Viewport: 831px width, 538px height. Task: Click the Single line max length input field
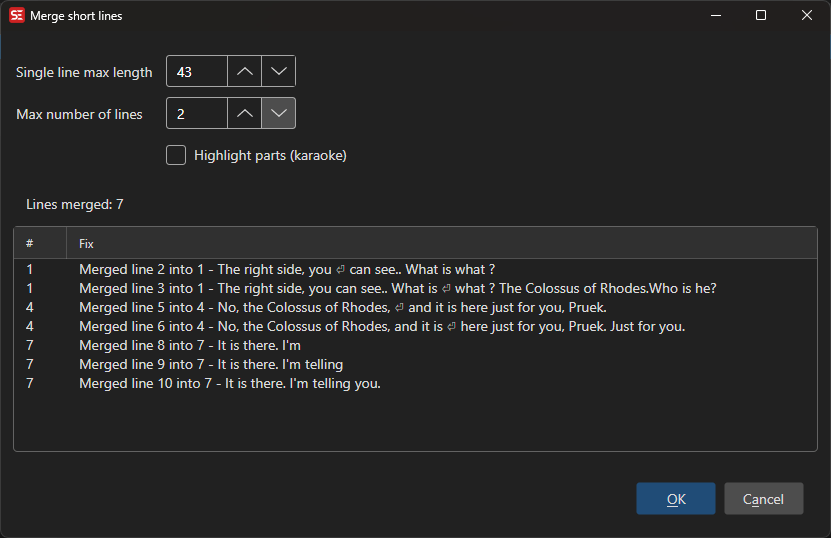(197, 71)
